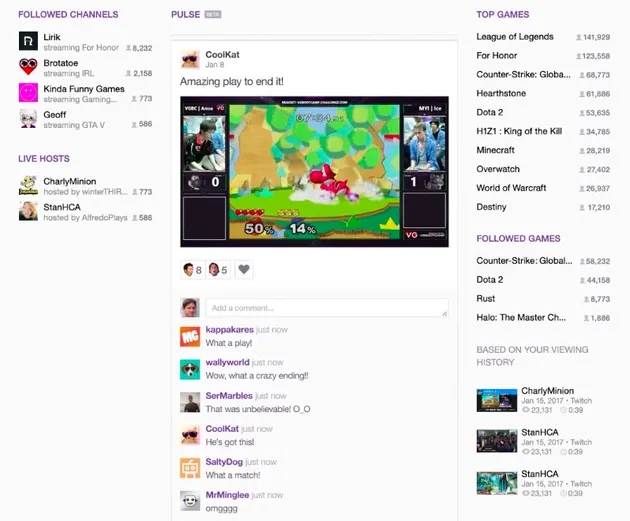Image resolution: width=630 pixels, height=521 pixels.
Task: Click SaltyDog username in comments
Action: coord(224,462)
